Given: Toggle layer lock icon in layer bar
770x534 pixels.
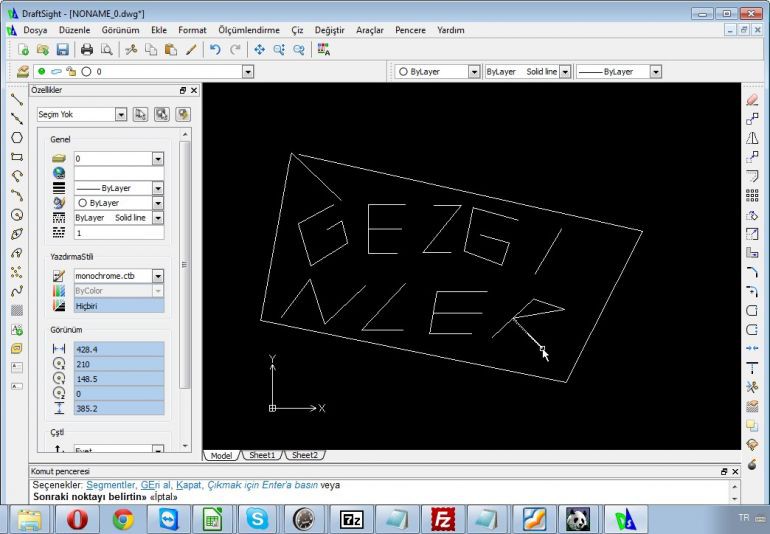Looking at the screenshot, I should pos(71,72).
